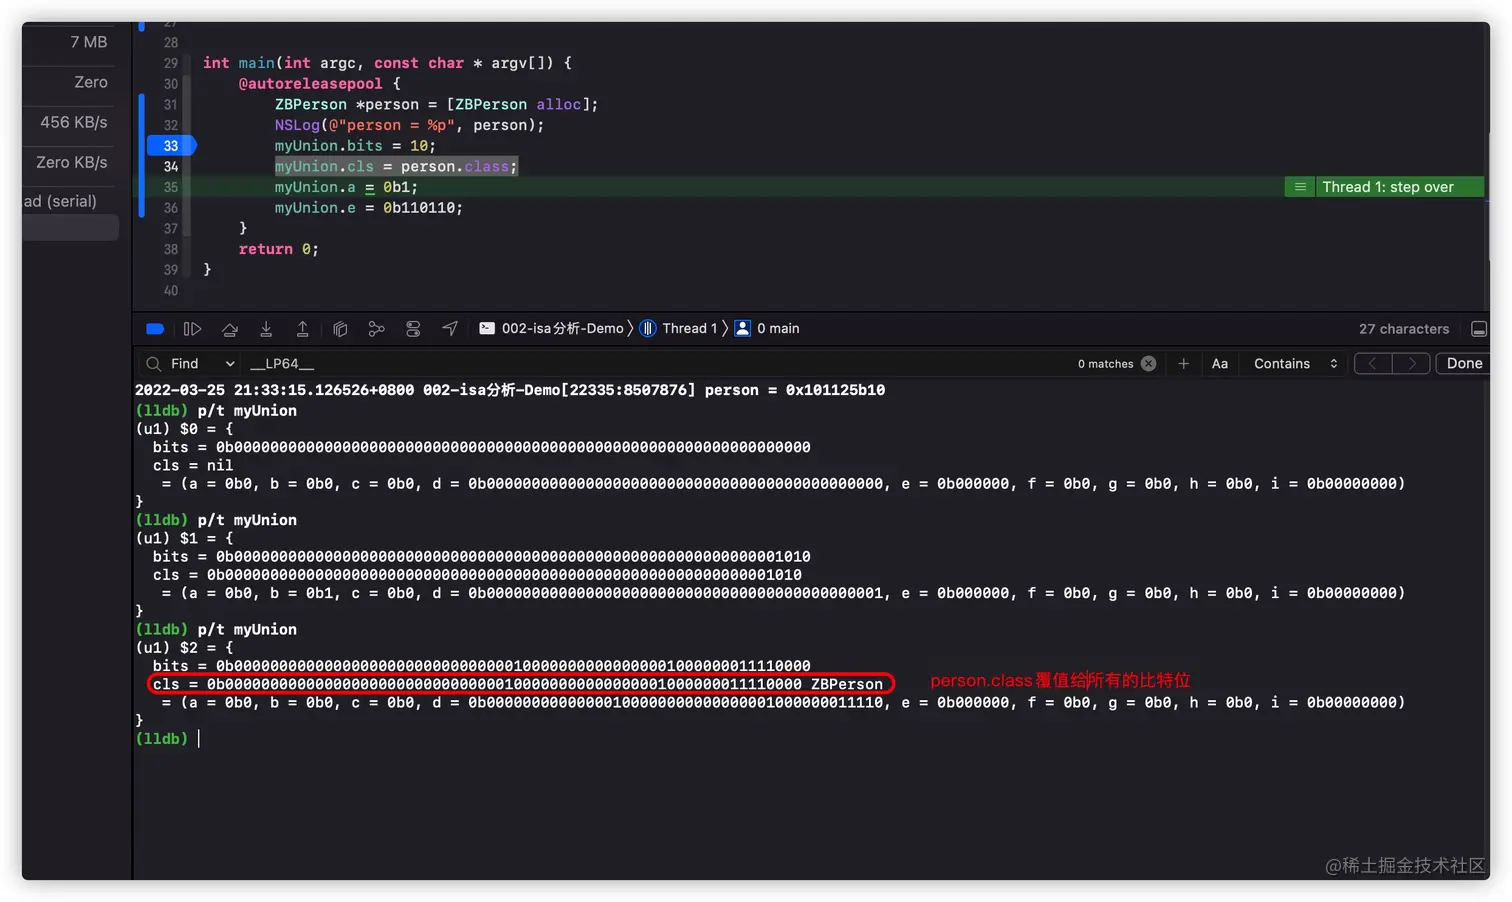
Task: Toggle the breakpoints activation button
Action: coord(155,329)
